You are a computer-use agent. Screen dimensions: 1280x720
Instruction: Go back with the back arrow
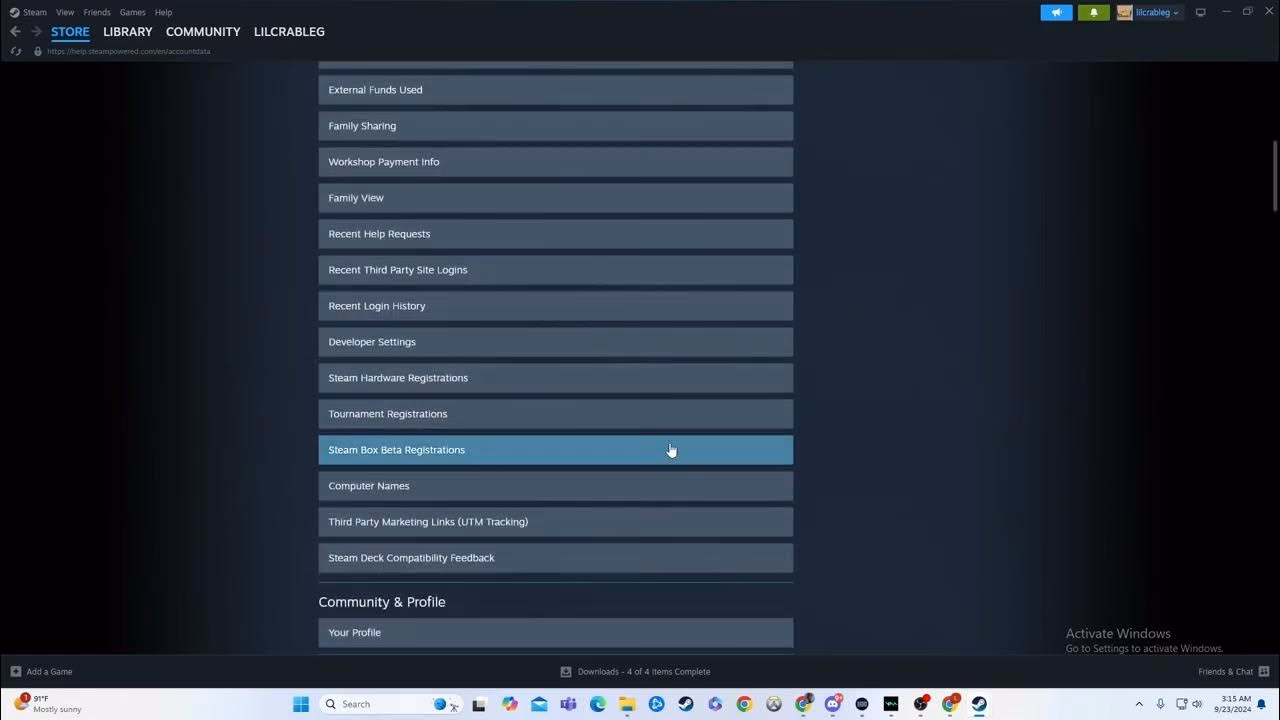tap(15, 32)
